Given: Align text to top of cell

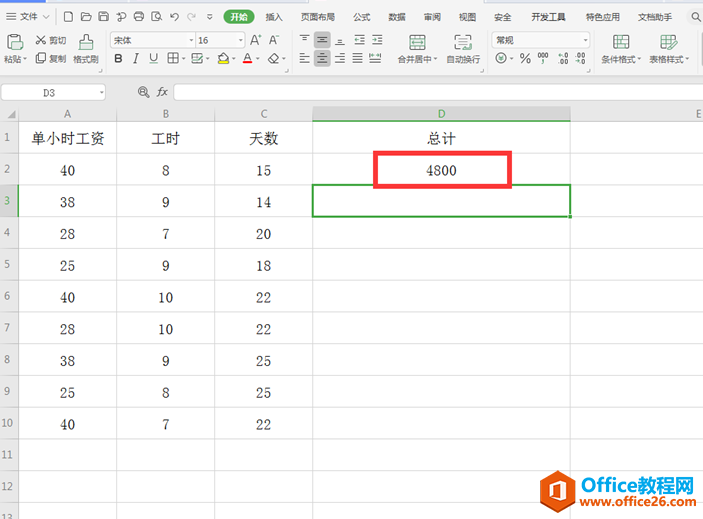Looking at the screenshot, I should [x=304, y=40].
